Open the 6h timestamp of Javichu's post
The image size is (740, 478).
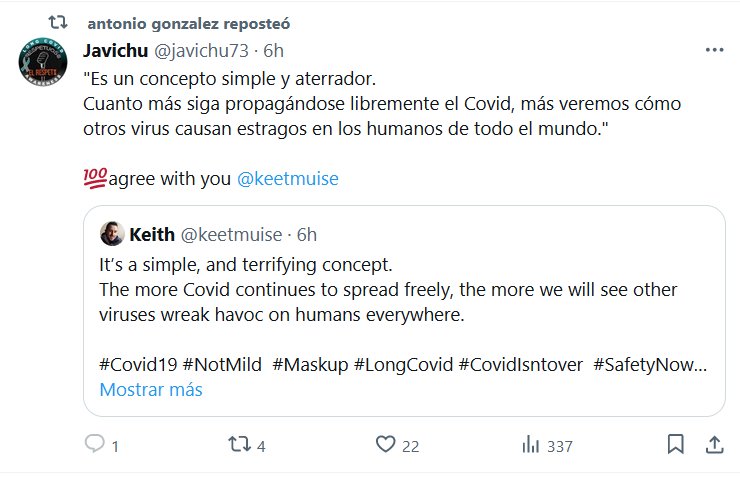[271, 49]
